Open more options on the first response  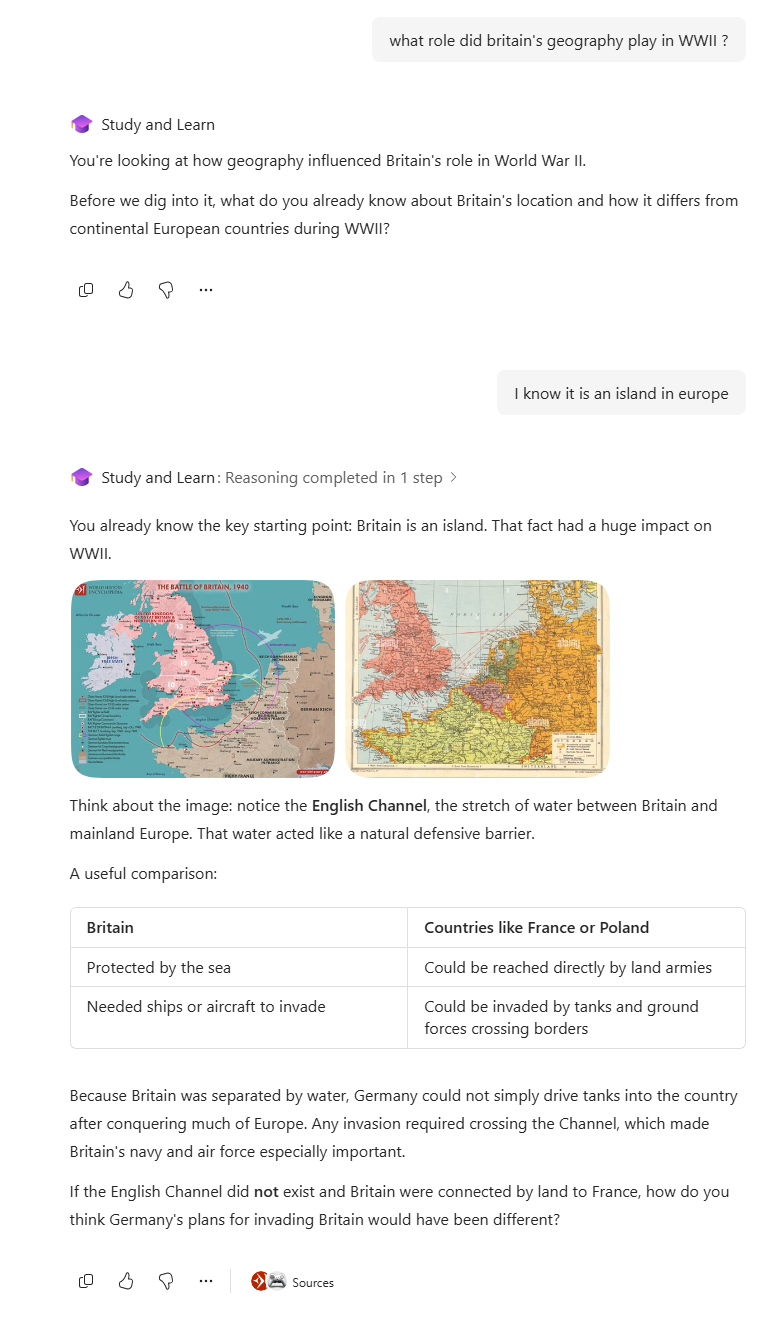coord(206,290)
